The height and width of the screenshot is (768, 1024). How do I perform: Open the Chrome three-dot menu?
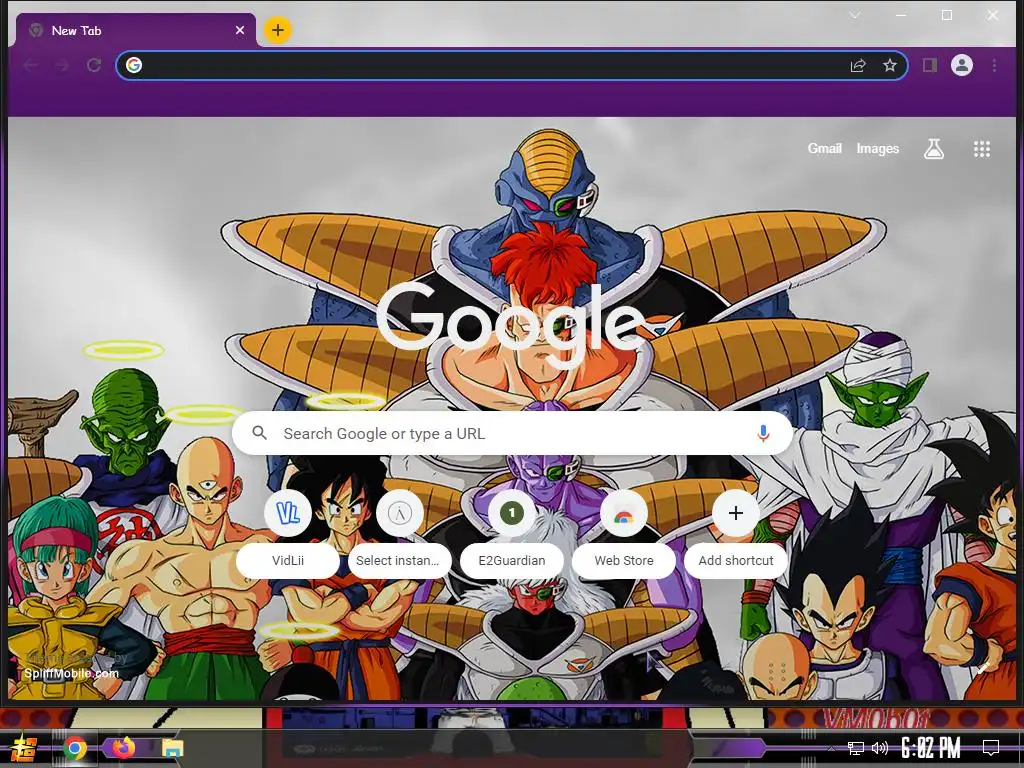tap(994, 65)
